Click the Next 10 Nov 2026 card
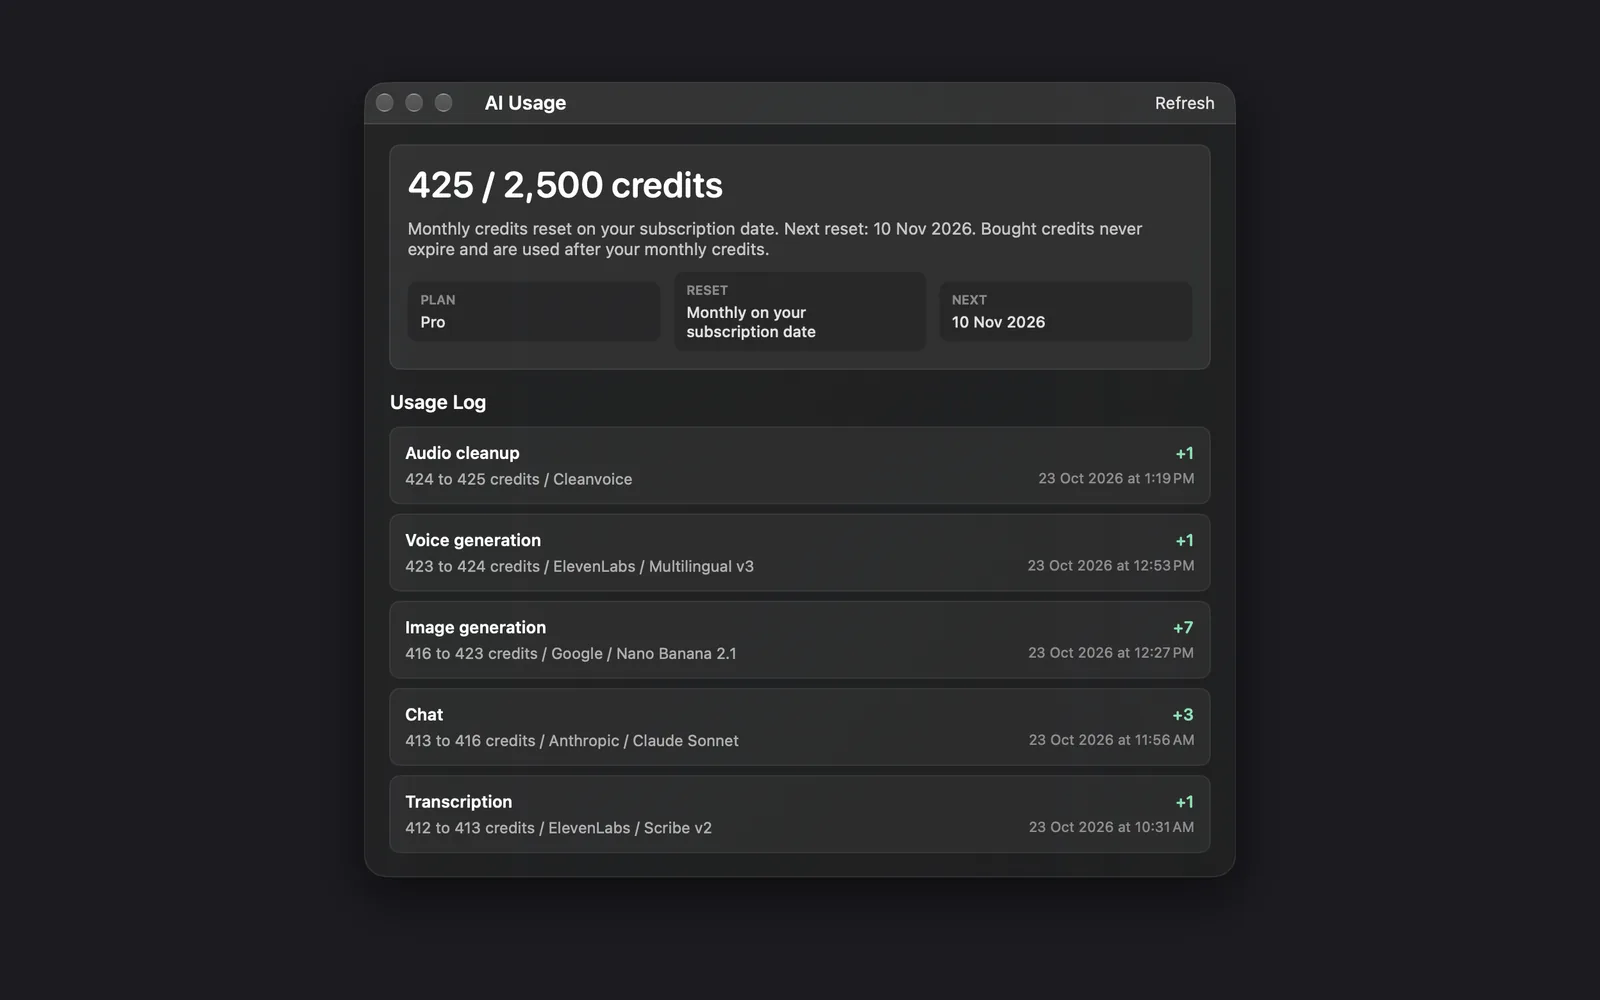This screenshot has height=1000, width=1600. coord(1065,311)
